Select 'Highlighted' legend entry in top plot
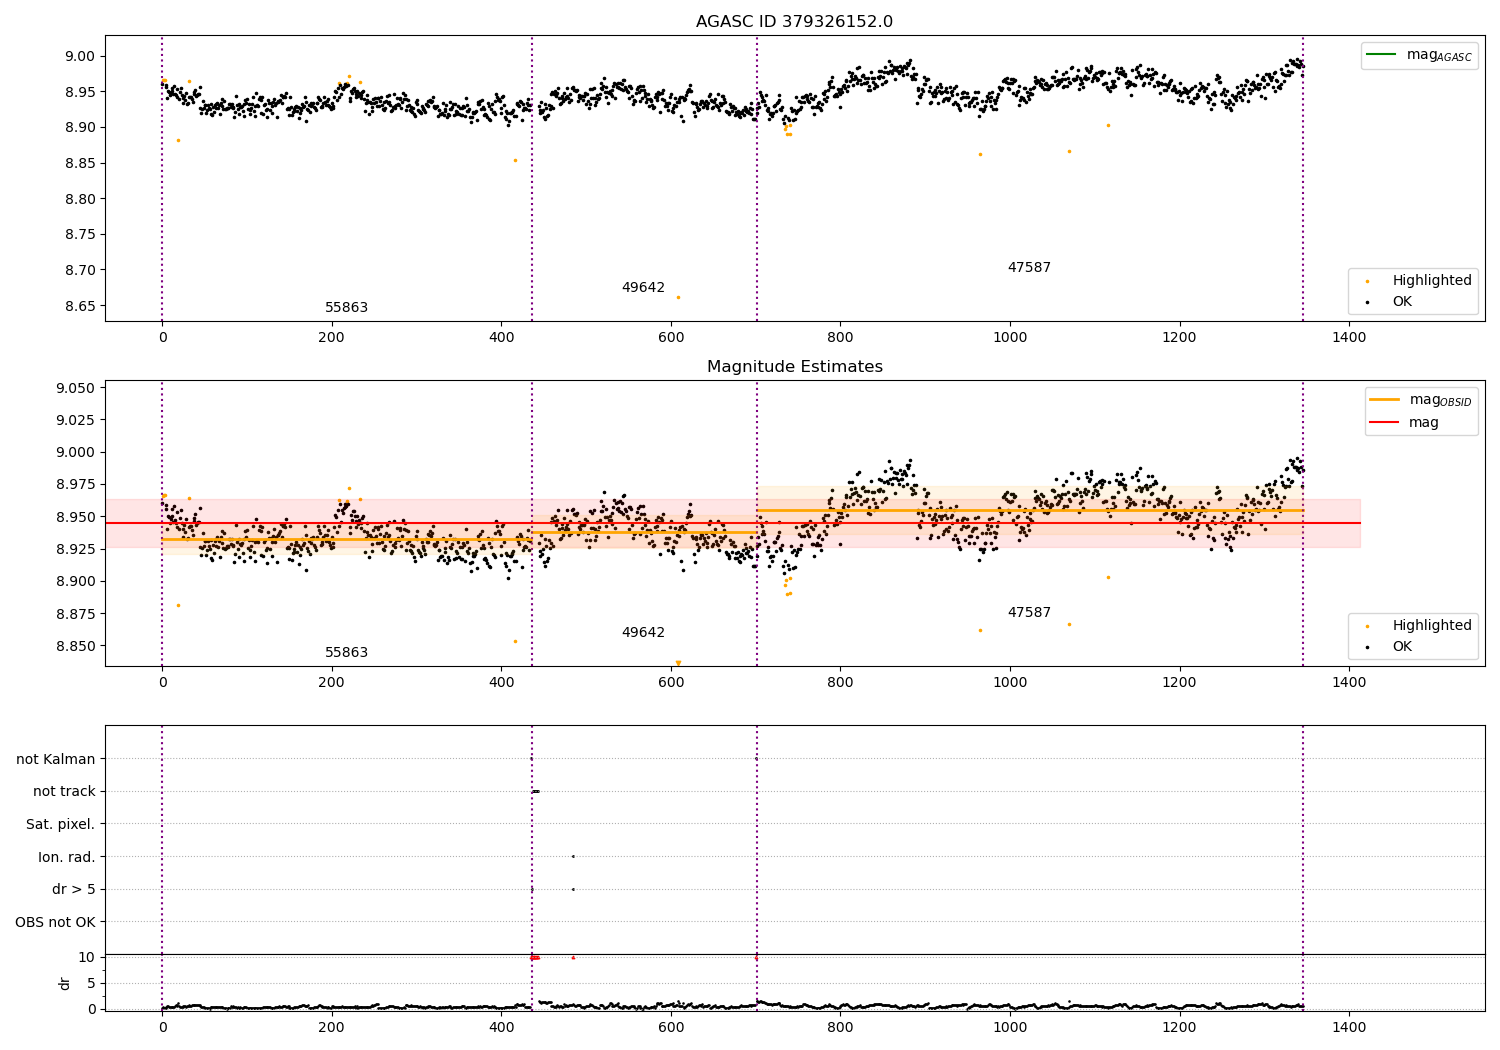Screen dimensions: 1500x1050 [x=1432, y=281]
